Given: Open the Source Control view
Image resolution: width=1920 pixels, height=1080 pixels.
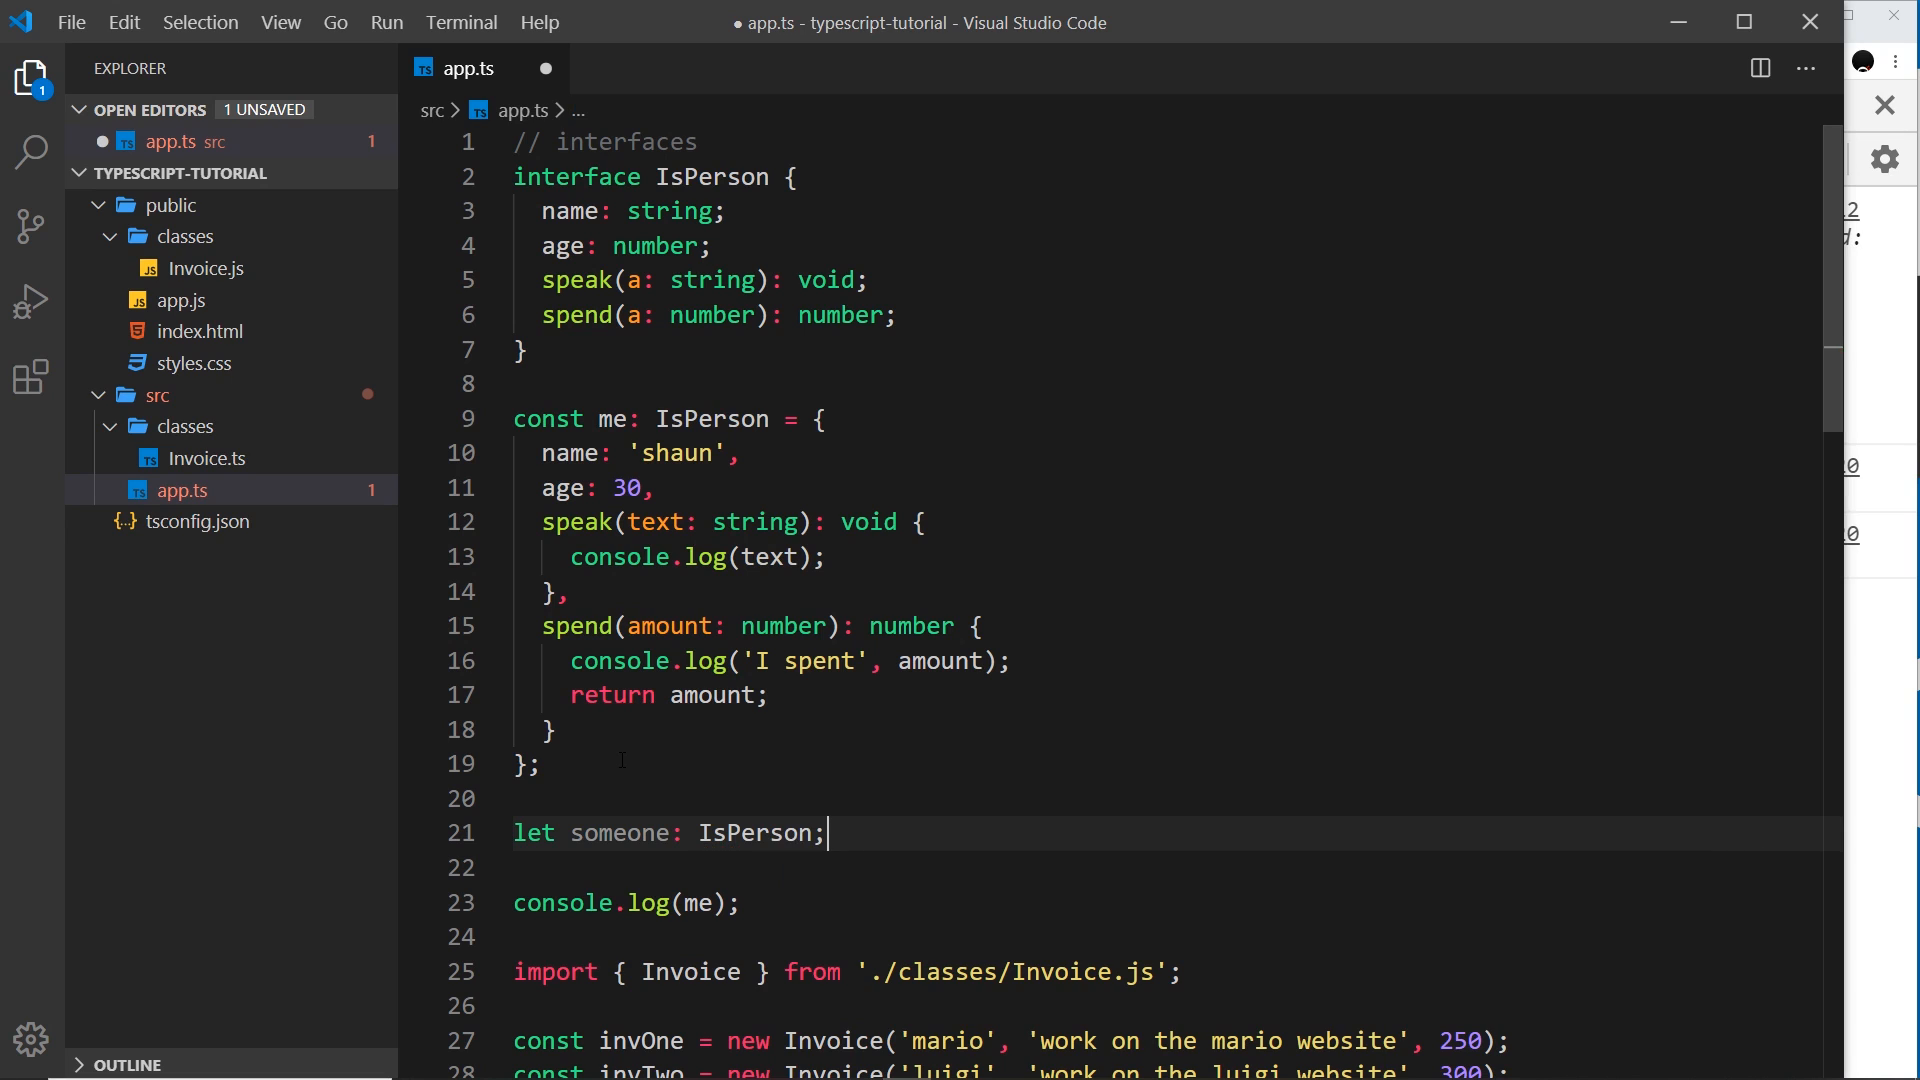Looking at the screenshot, I should [32, 226].
